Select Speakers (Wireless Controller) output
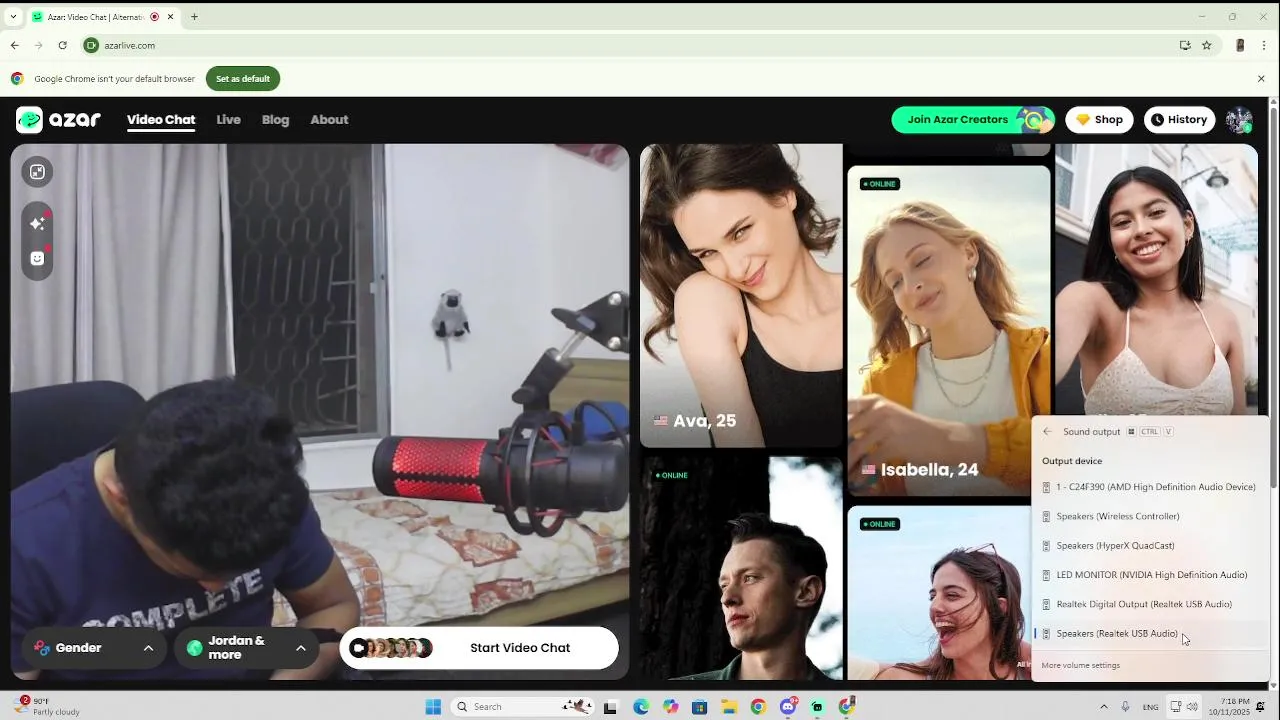 pos(1150,516)
